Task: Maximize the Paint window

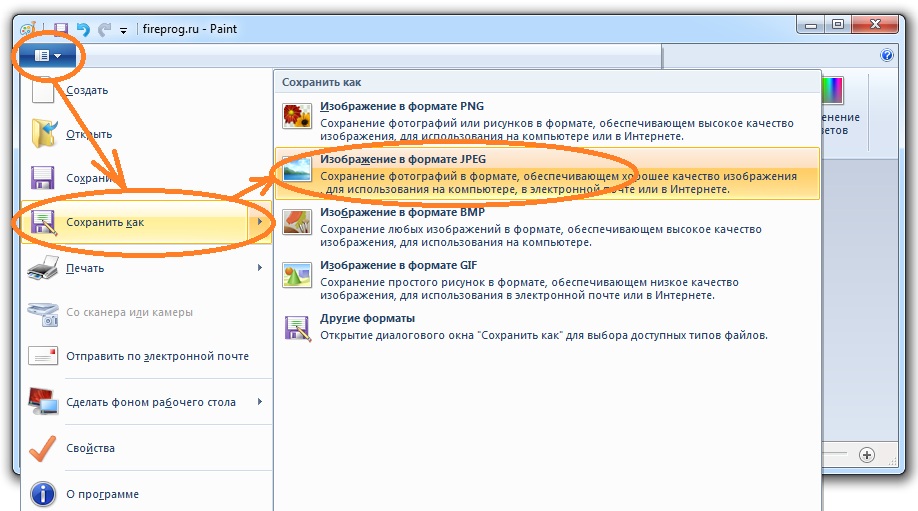Action: coord(838,25)
